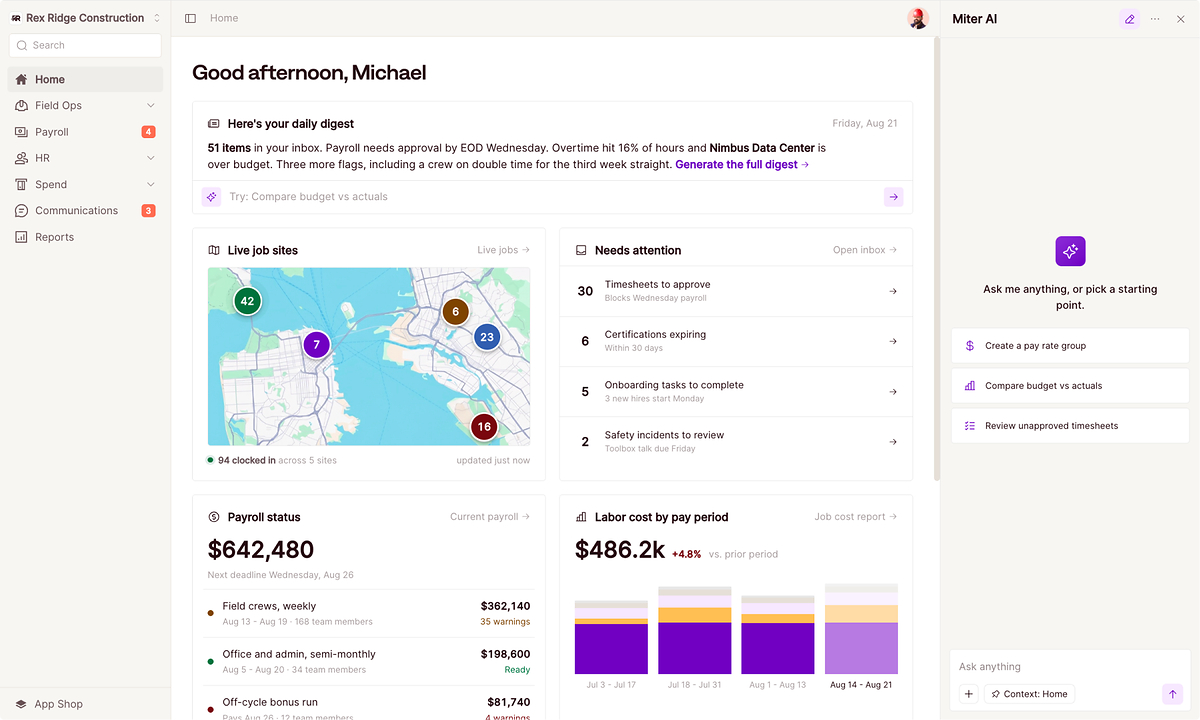Screen dimensions: 1200x720
Task: Click the purple map marker 7
Action: click(316, 345)
